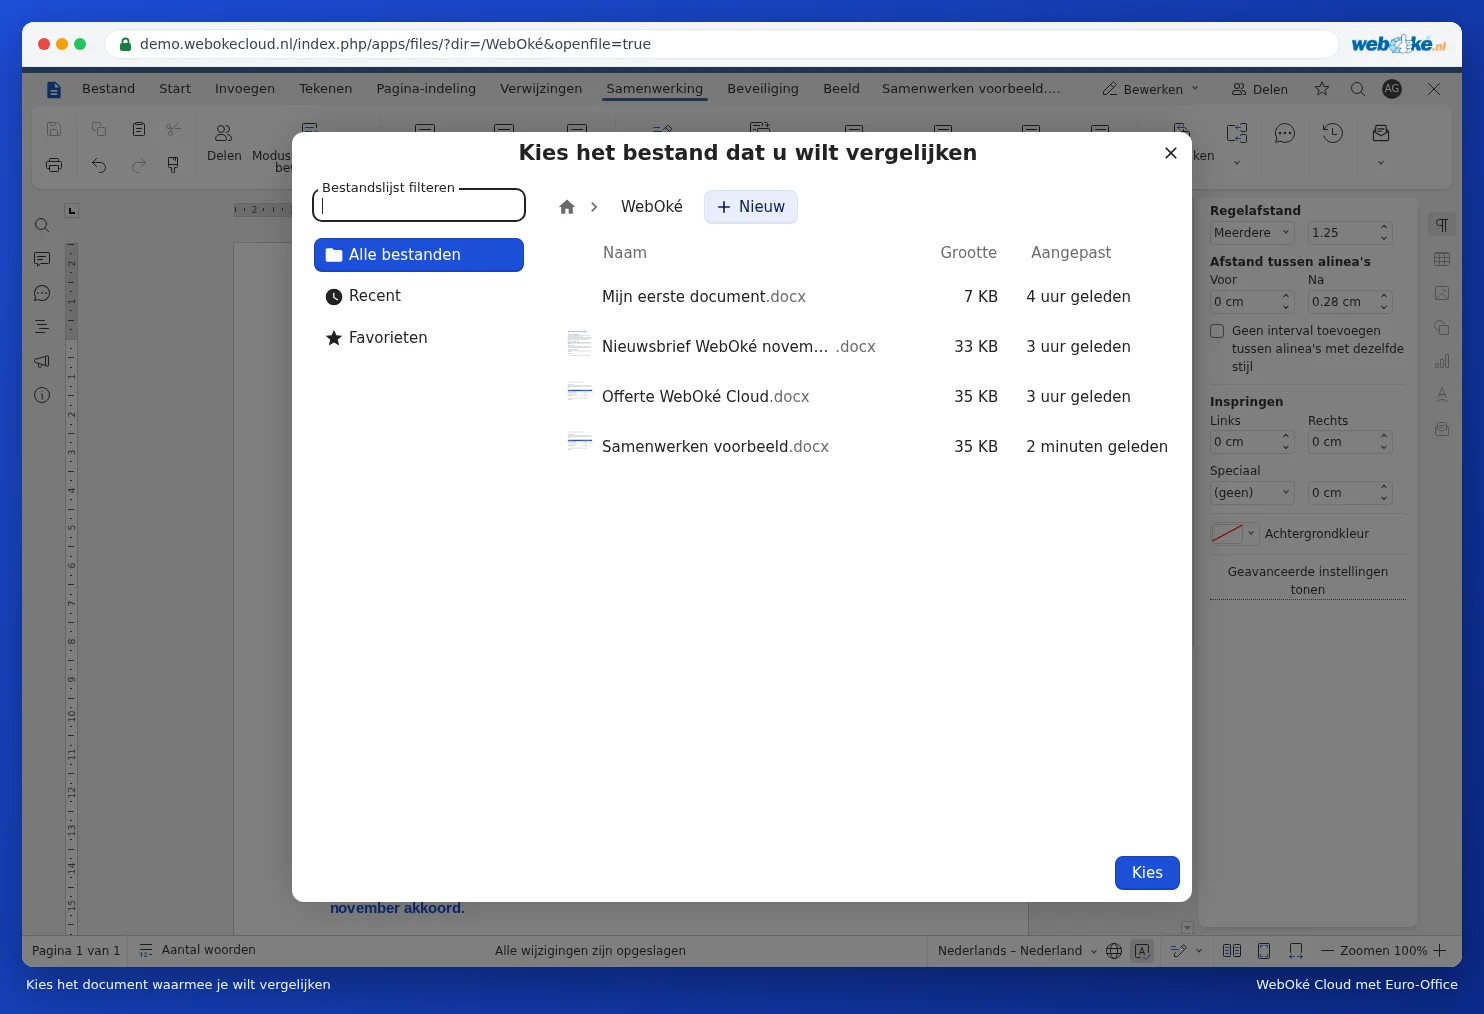Click the print icon in toolbar
The height and width of the screenshot is (1014, 1484).
(x=54, y=165)
